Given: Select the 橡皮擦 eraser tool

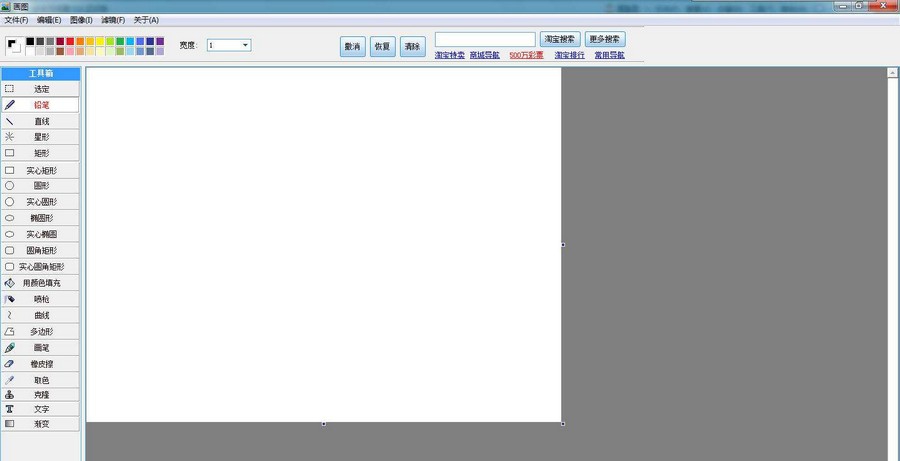Looking at the screenshot, I should click(40, 363).
